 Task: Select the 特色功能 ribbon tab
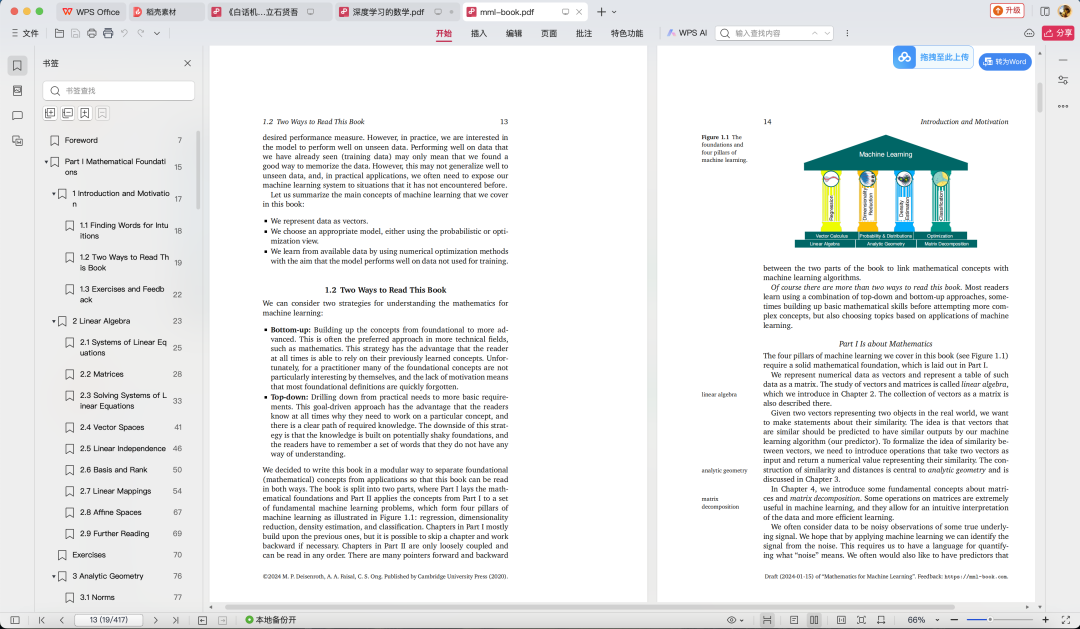click(x=627, y=33)
